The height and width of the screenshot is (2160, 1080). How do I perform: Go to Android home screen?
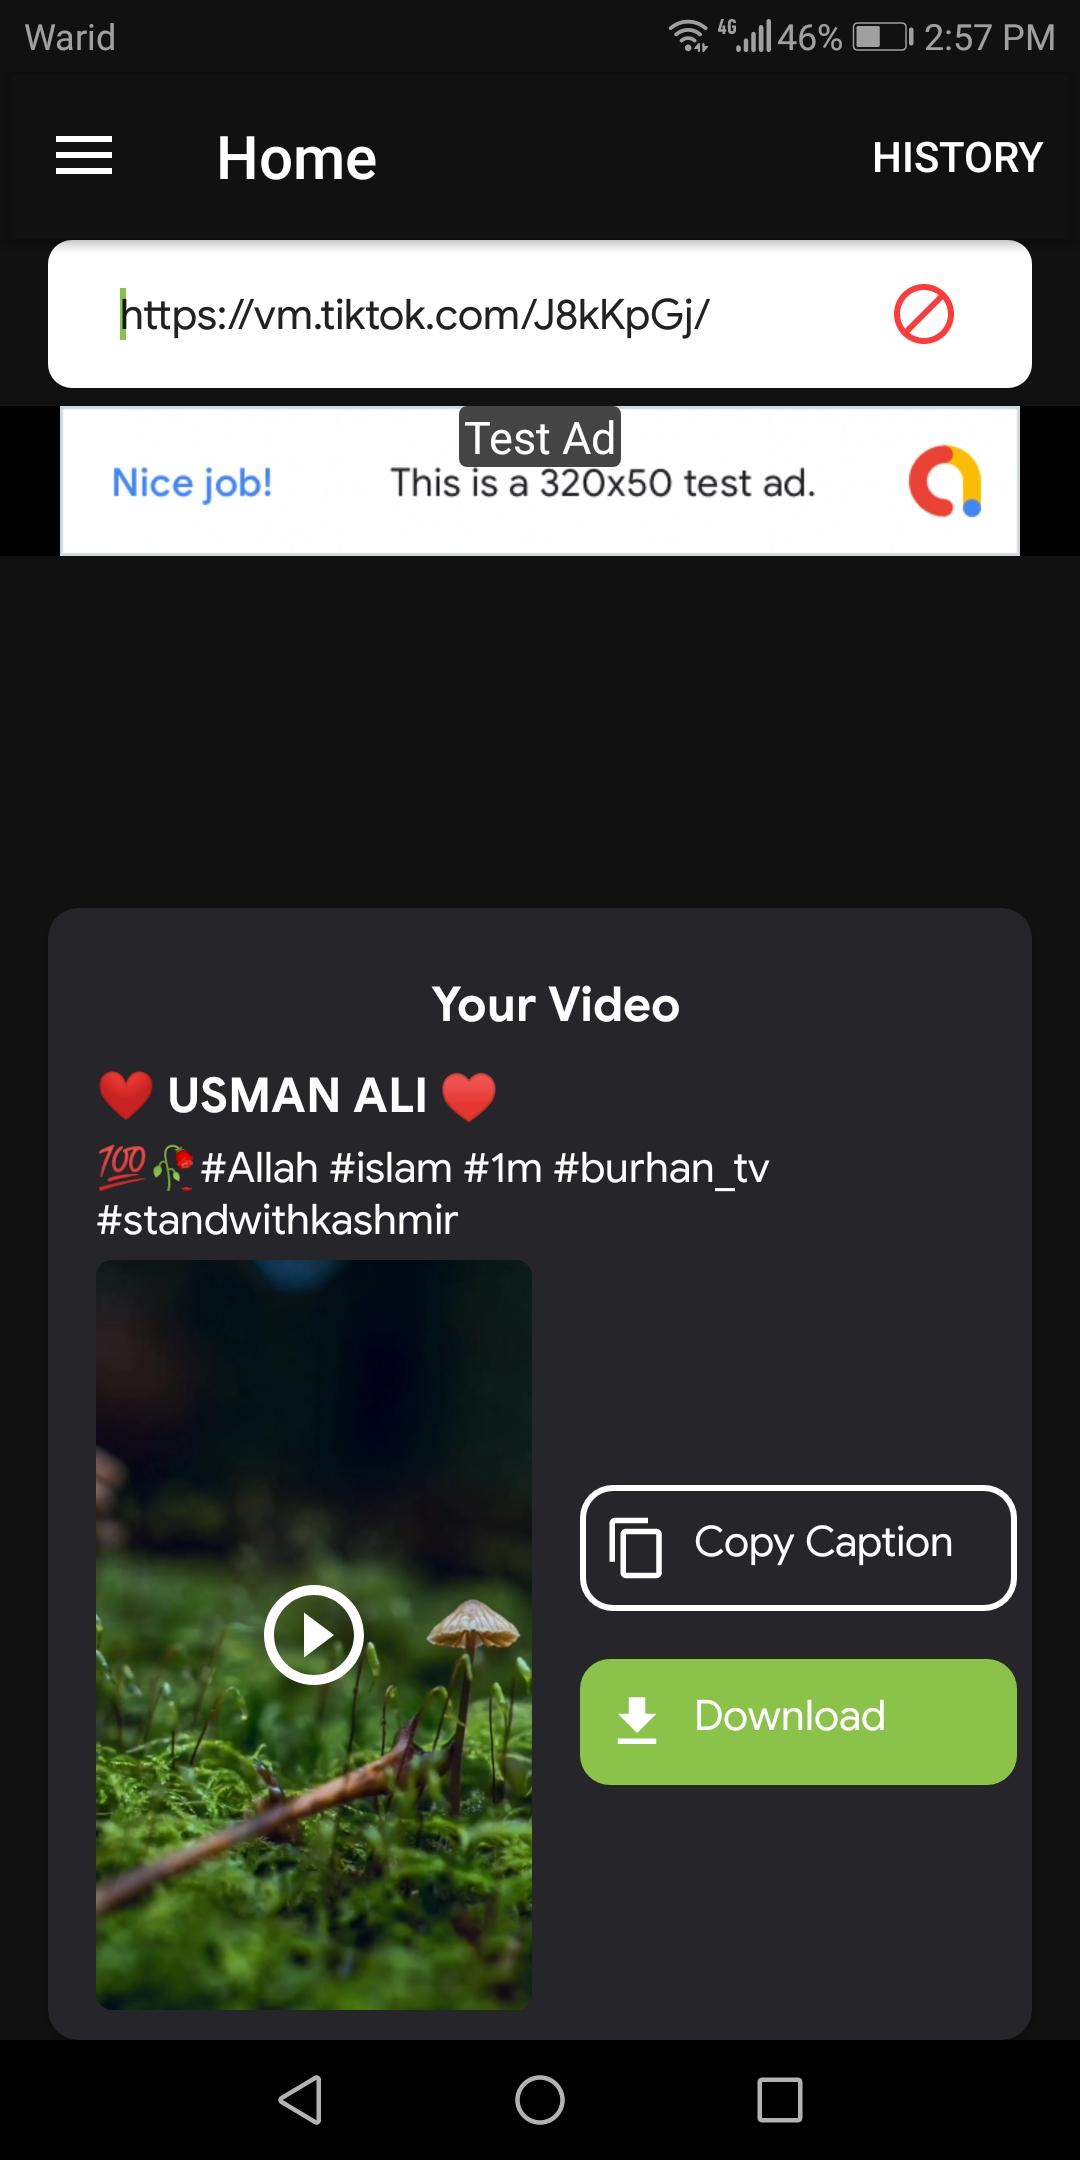click(540, 2099)
